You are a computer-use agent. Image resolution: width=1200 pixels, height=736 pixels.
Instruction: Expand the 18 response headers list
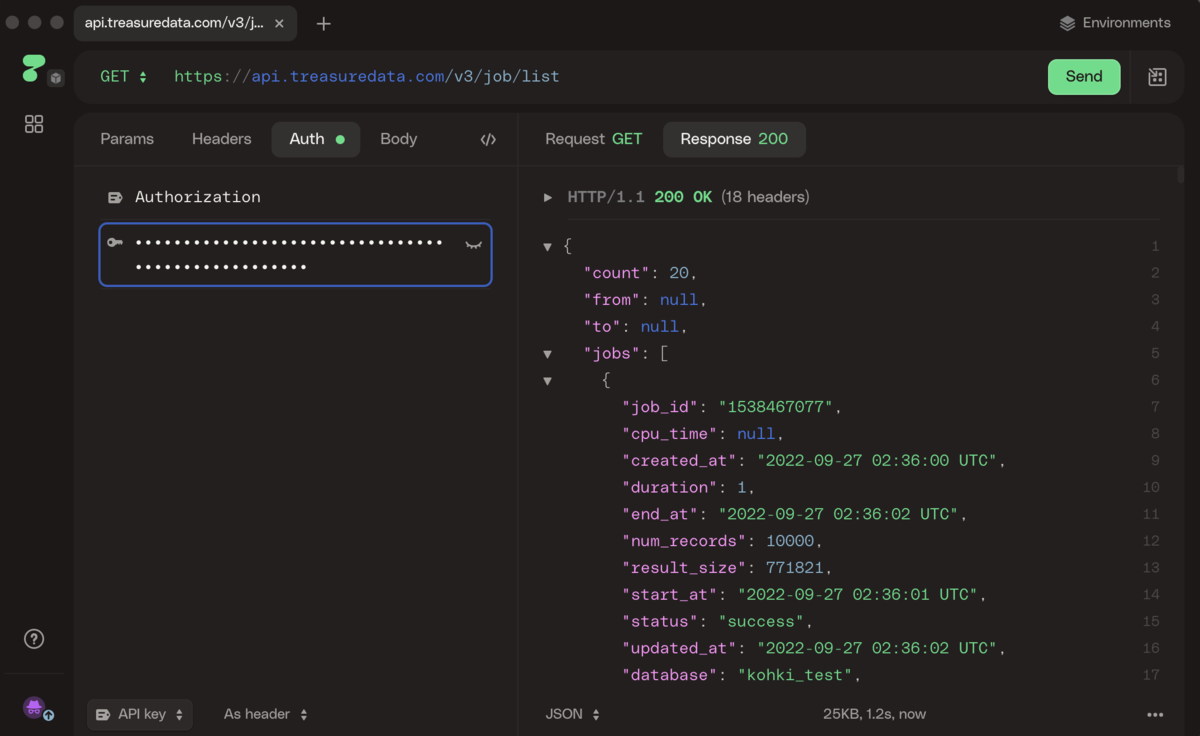click(x=548, y=197)
